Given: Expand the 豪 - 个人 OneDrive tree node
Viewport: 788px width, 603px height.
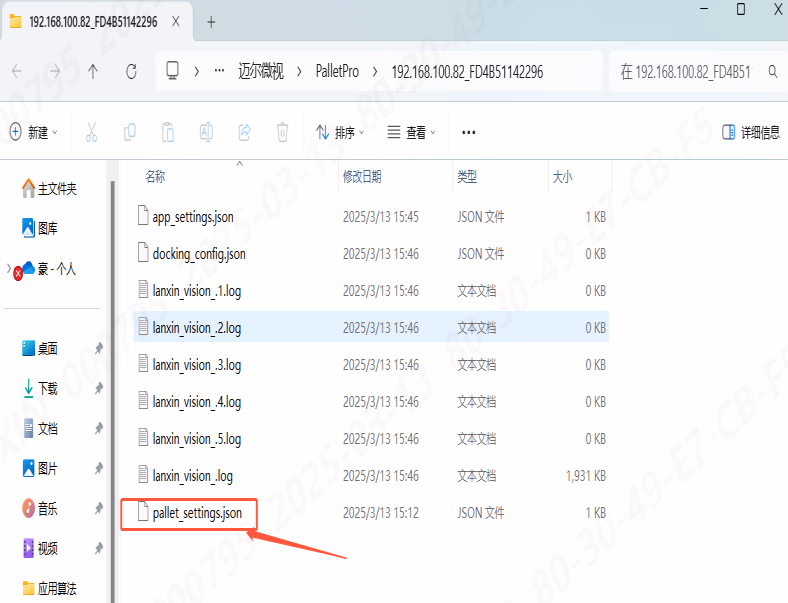Looking at the screenshot, I should pos(9,268).
